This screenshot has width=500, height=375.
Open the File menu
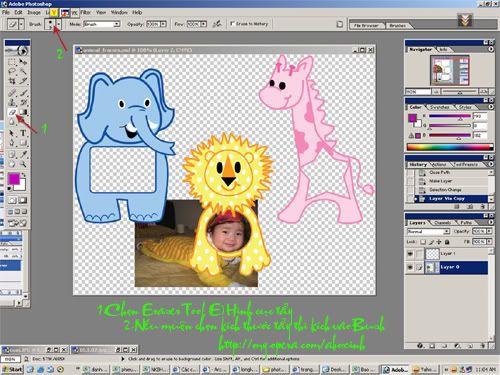(6, 12)
